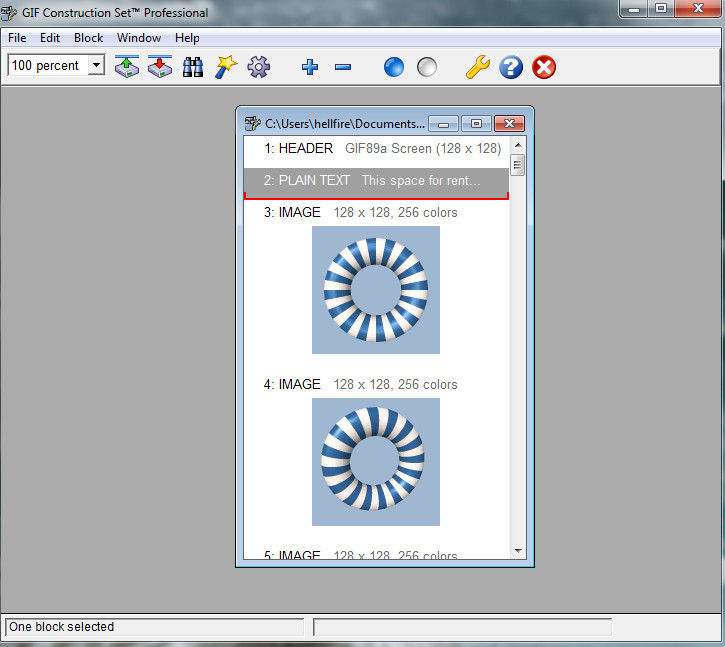The image size is (725, 647).
Task: Select the 3: IMAGE block label
Action: pos(292,212)
